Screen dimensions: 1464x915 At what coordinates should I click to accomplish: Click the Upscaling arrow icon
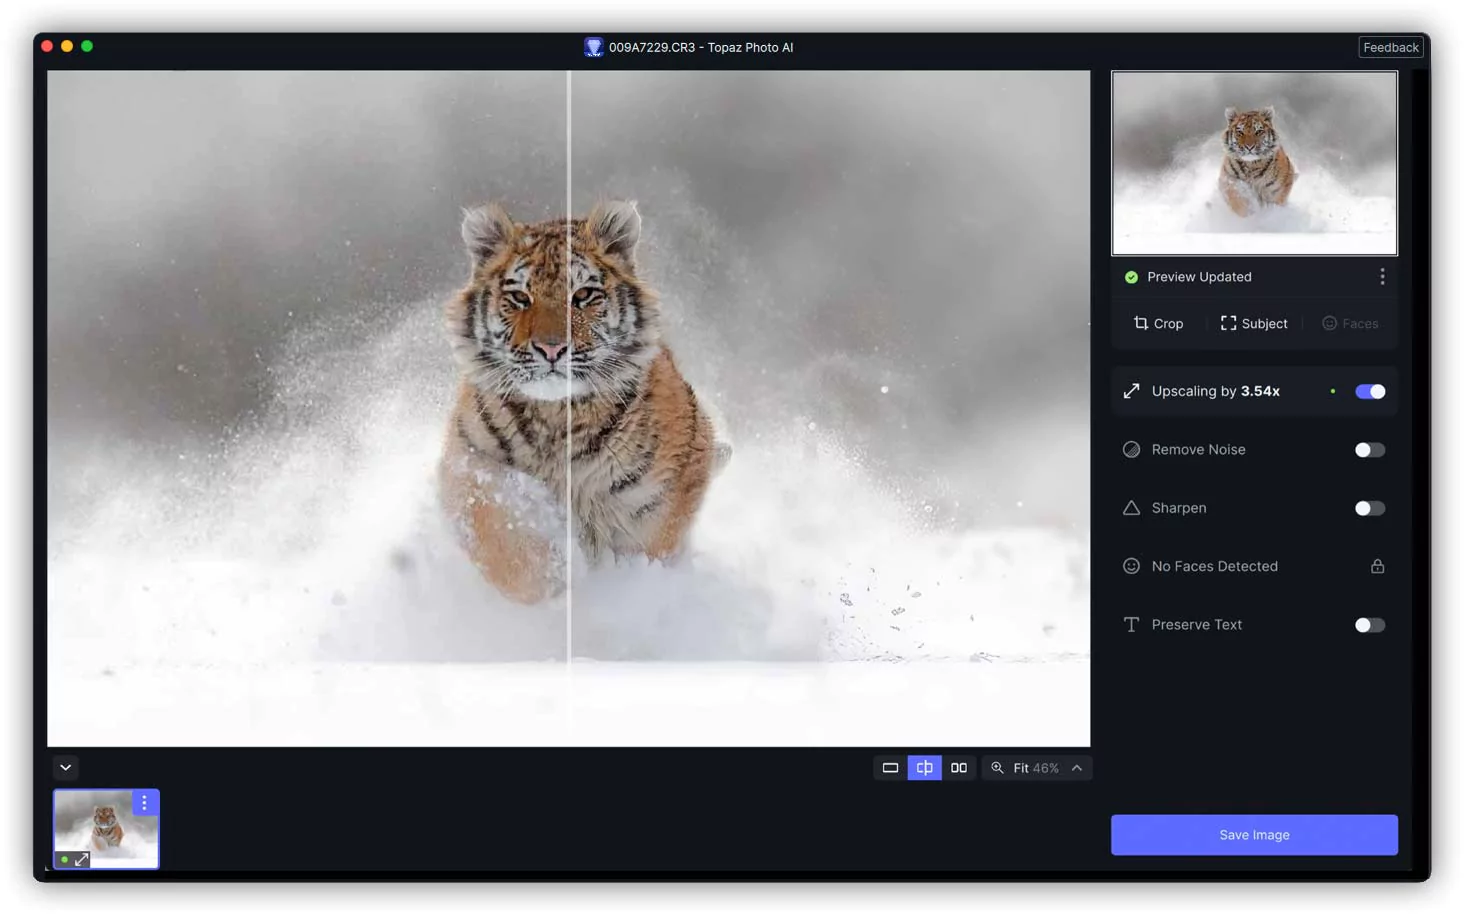1131,391
